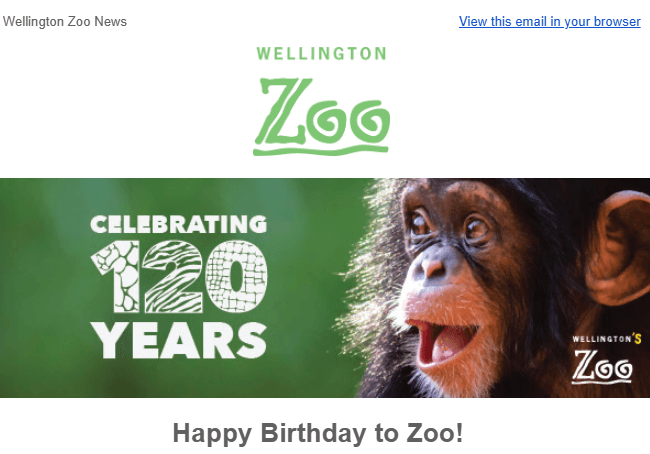Click the 'CELEBRATING' text in banner
Screen dimensions: 650x454
click(179, 224)
